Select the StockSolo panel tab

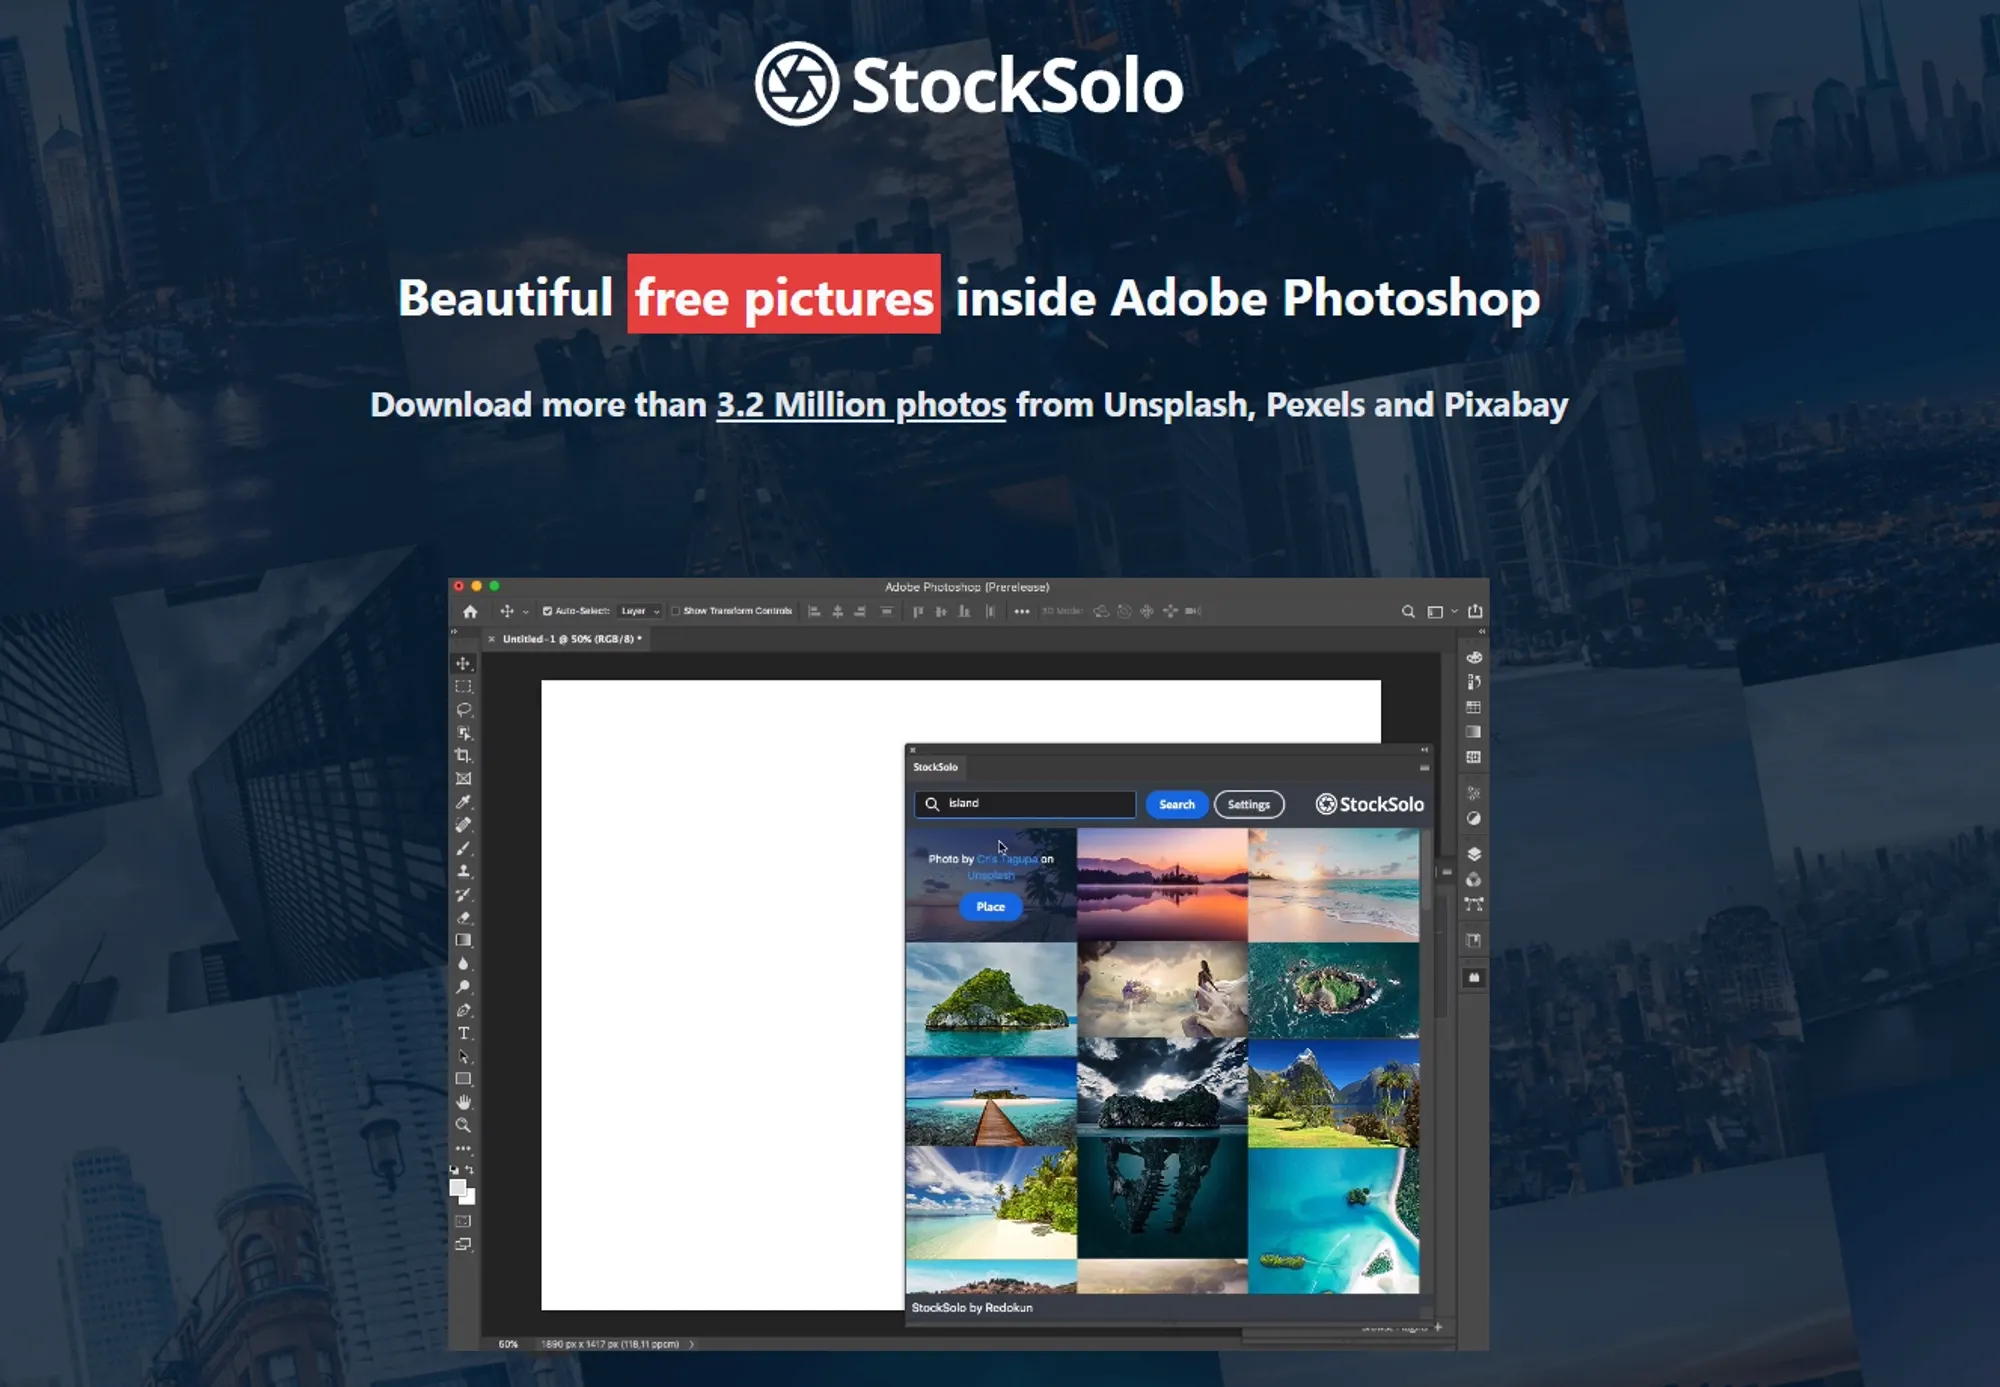[935, 767]
